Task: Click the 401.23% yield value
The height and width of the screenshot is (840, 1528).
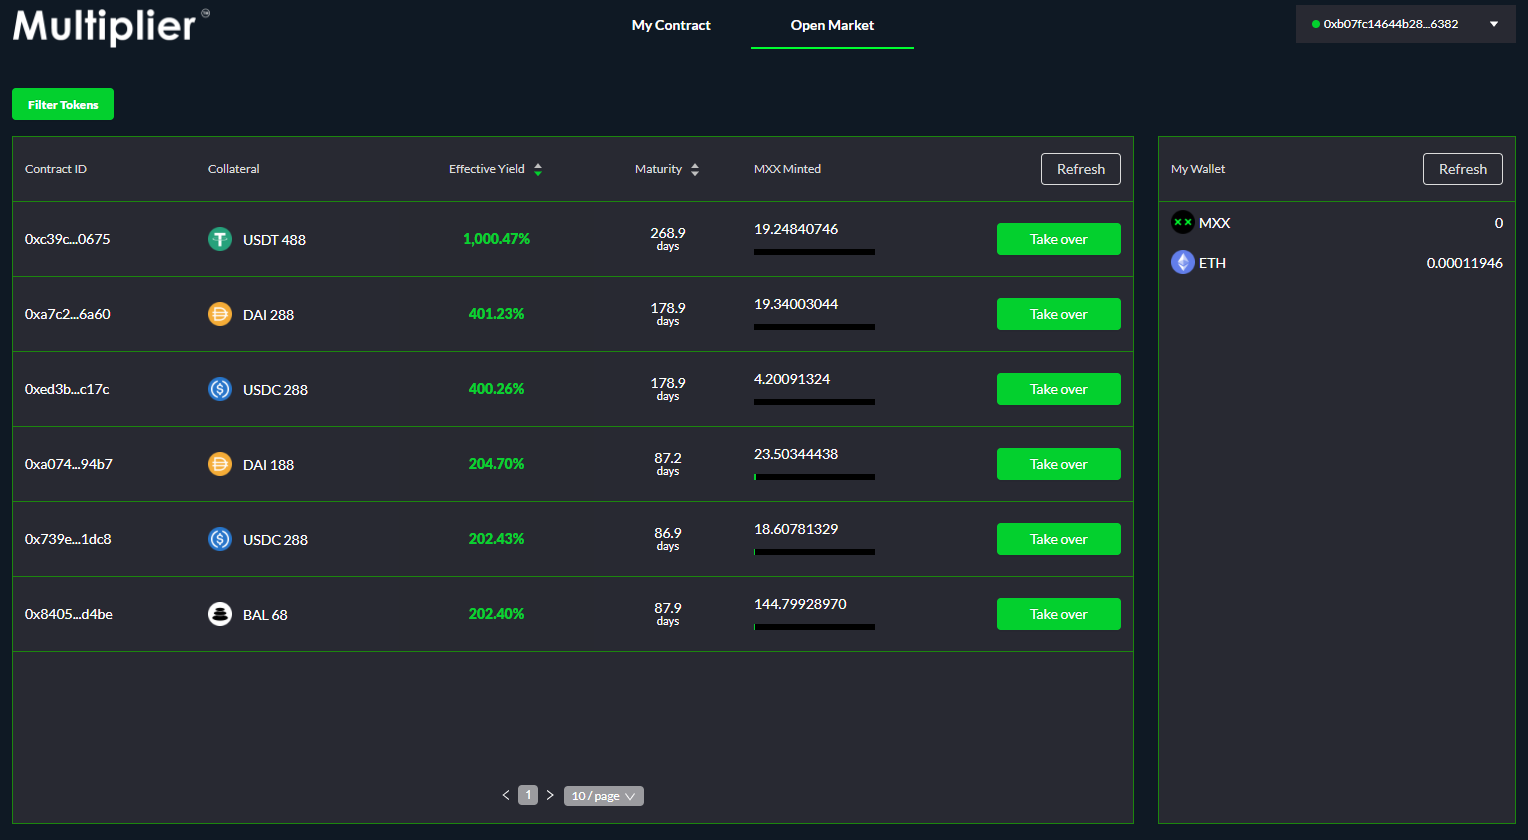Action: tap(496, 314)
